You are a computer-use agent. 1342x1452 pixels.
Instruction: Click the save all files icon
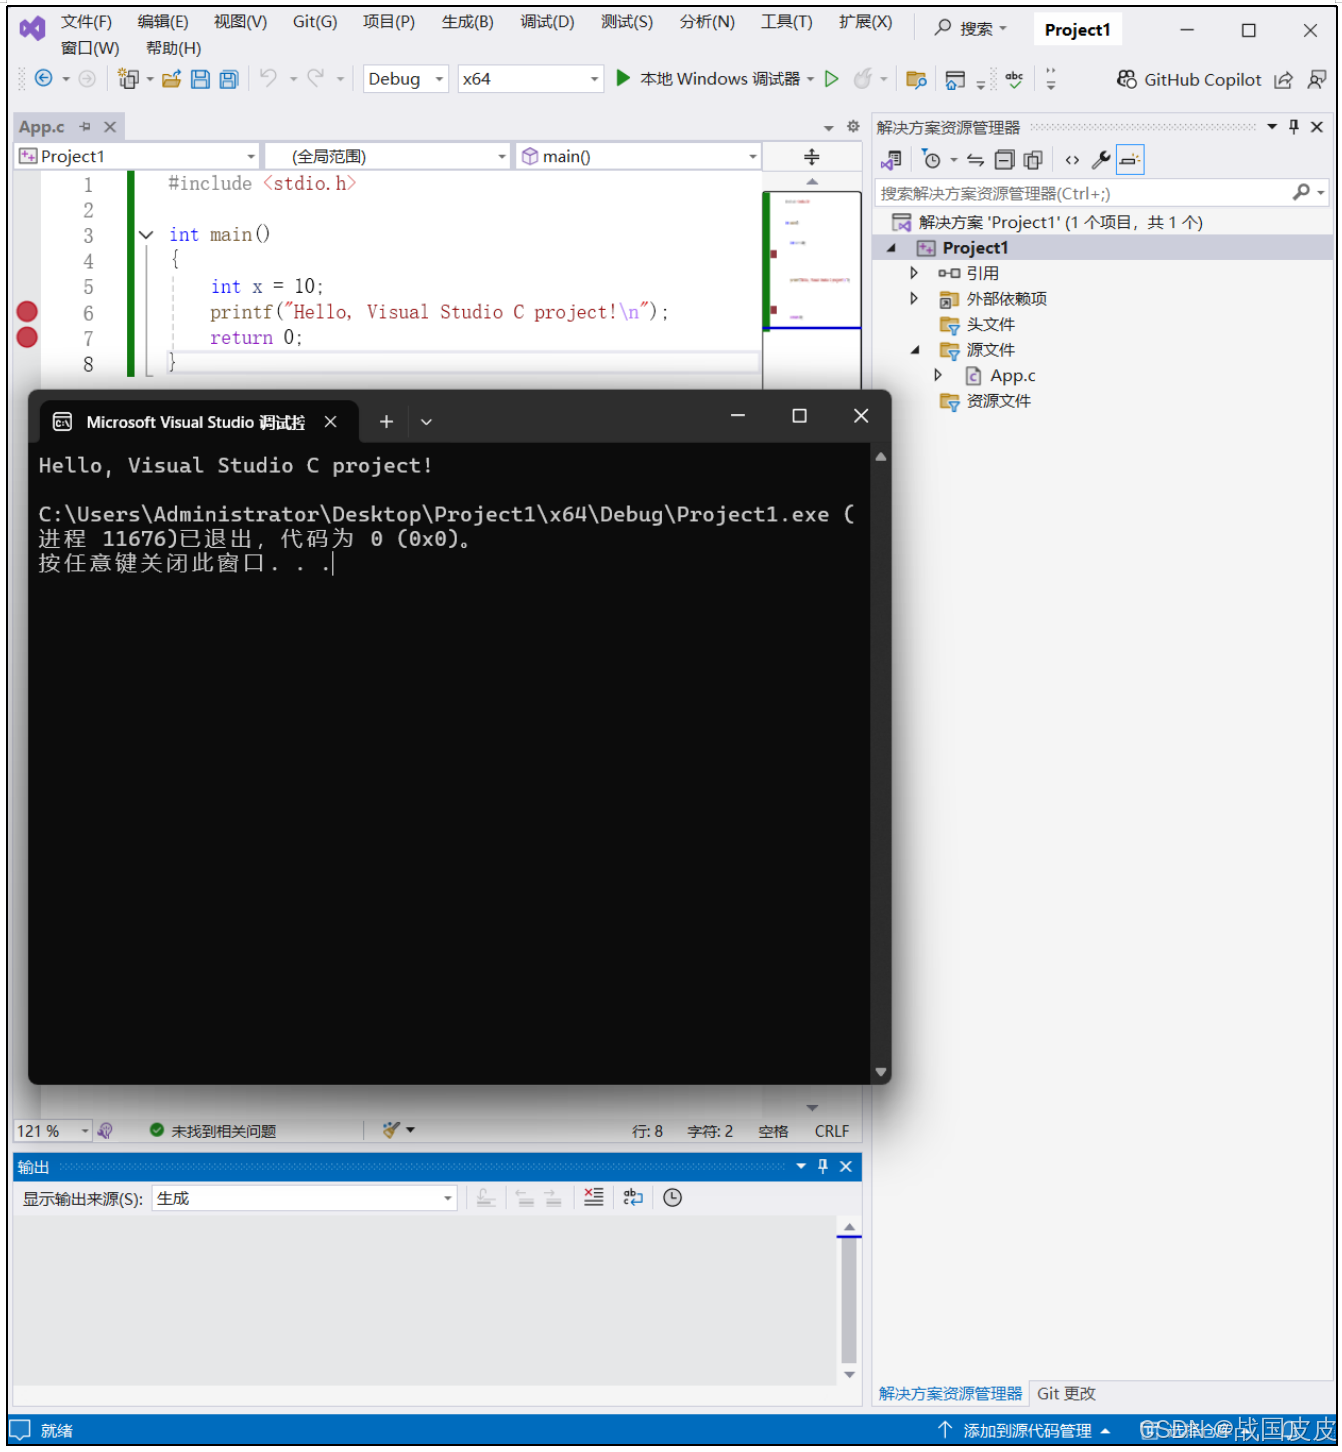pyautogui.click(x=229, y=79)
